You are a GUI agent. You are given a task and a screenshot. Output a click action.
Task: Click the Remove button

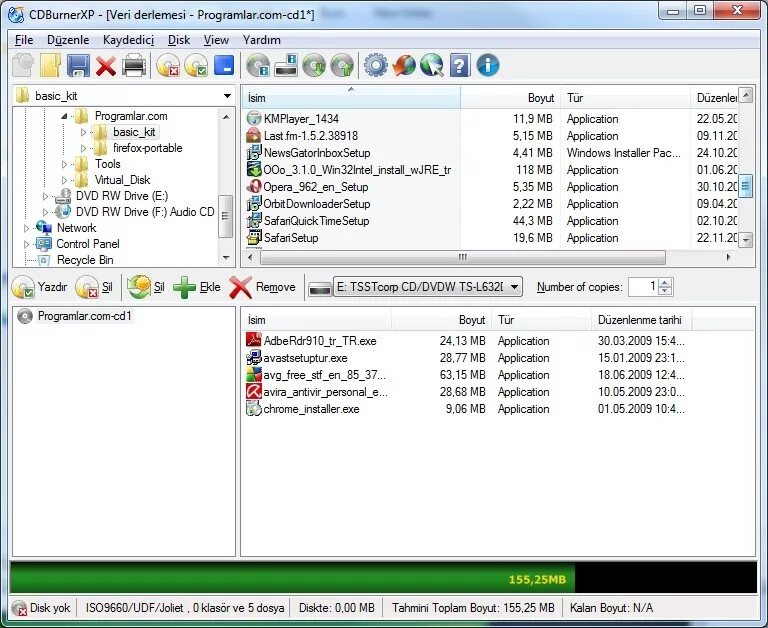click(263, 287)
